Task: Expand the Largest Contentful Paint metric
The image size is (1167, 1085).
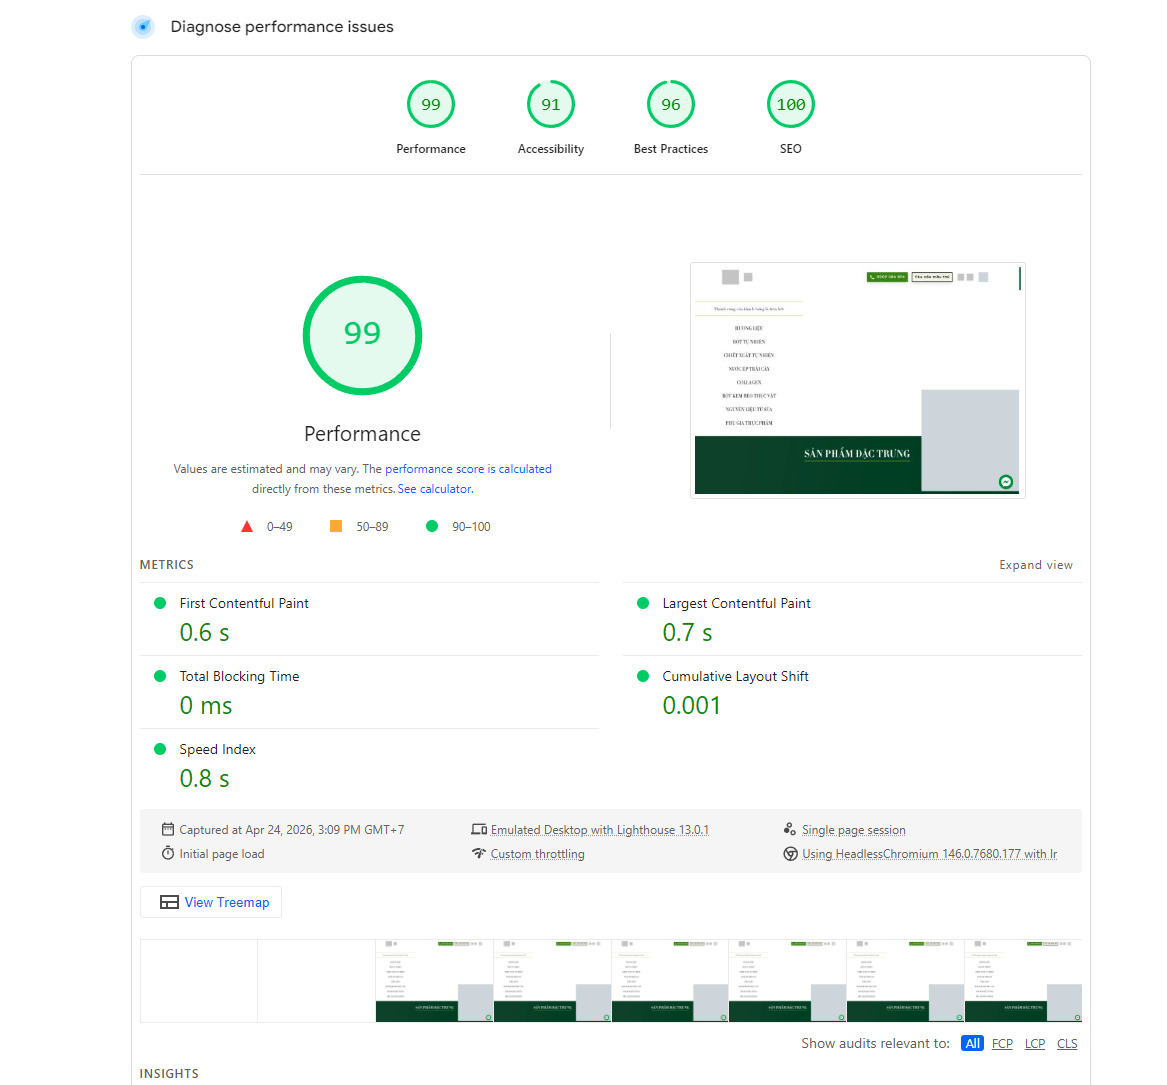Action: [852, 619]
